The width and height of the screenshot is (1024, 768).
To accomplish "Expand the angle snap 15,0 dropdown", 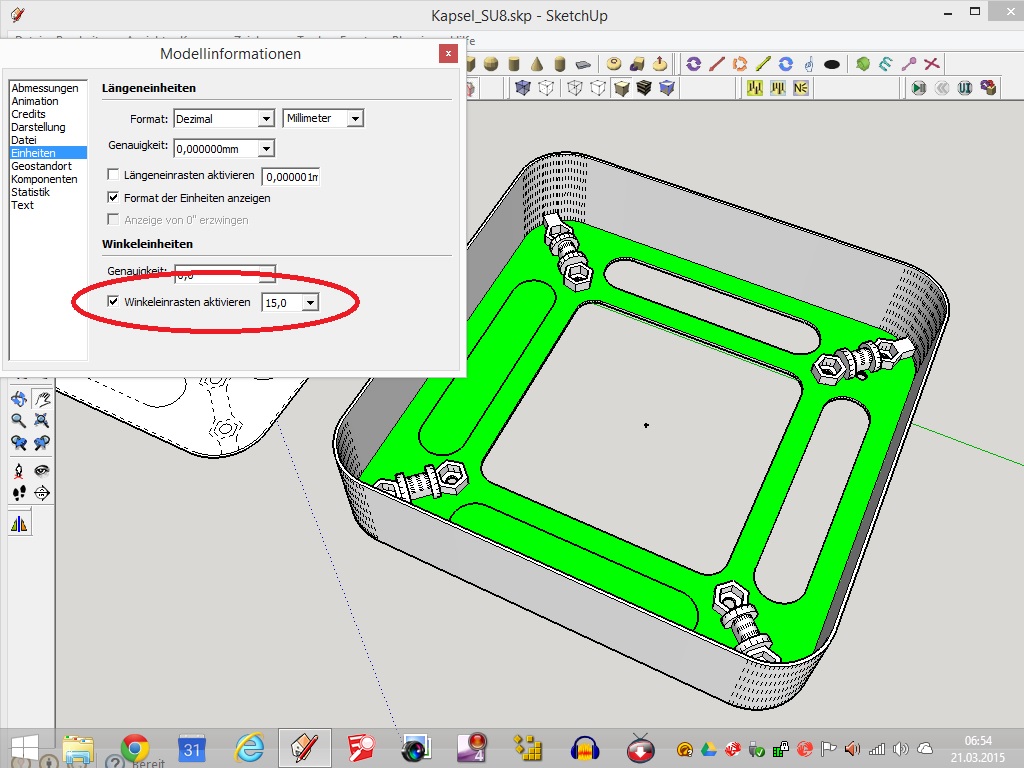I will point(310,302).
